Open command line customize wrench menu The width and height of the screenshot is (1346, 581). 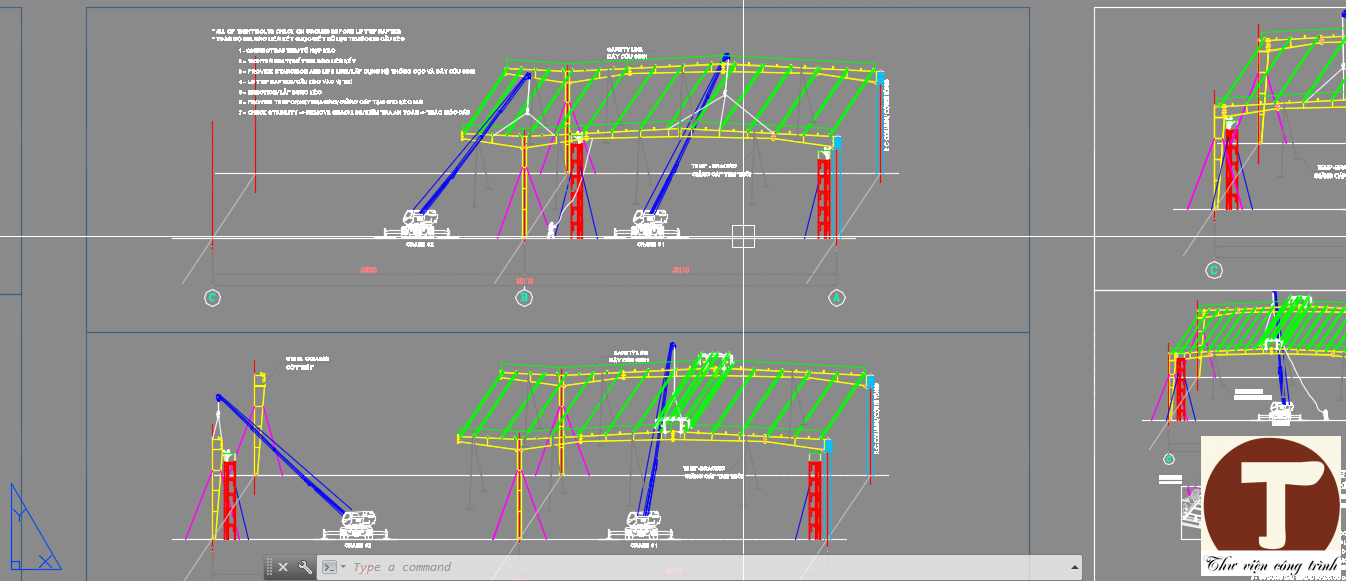tap(305, 567)
